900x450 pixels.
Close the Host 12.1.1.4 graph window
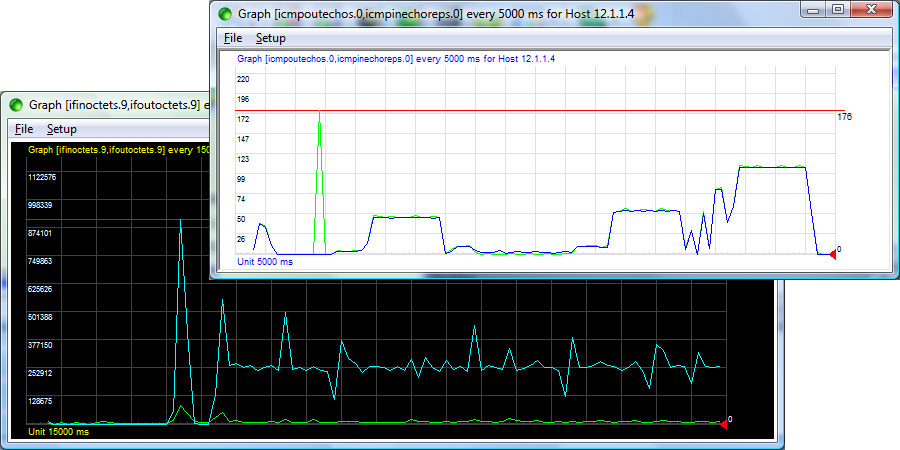(x=868, y=10)
